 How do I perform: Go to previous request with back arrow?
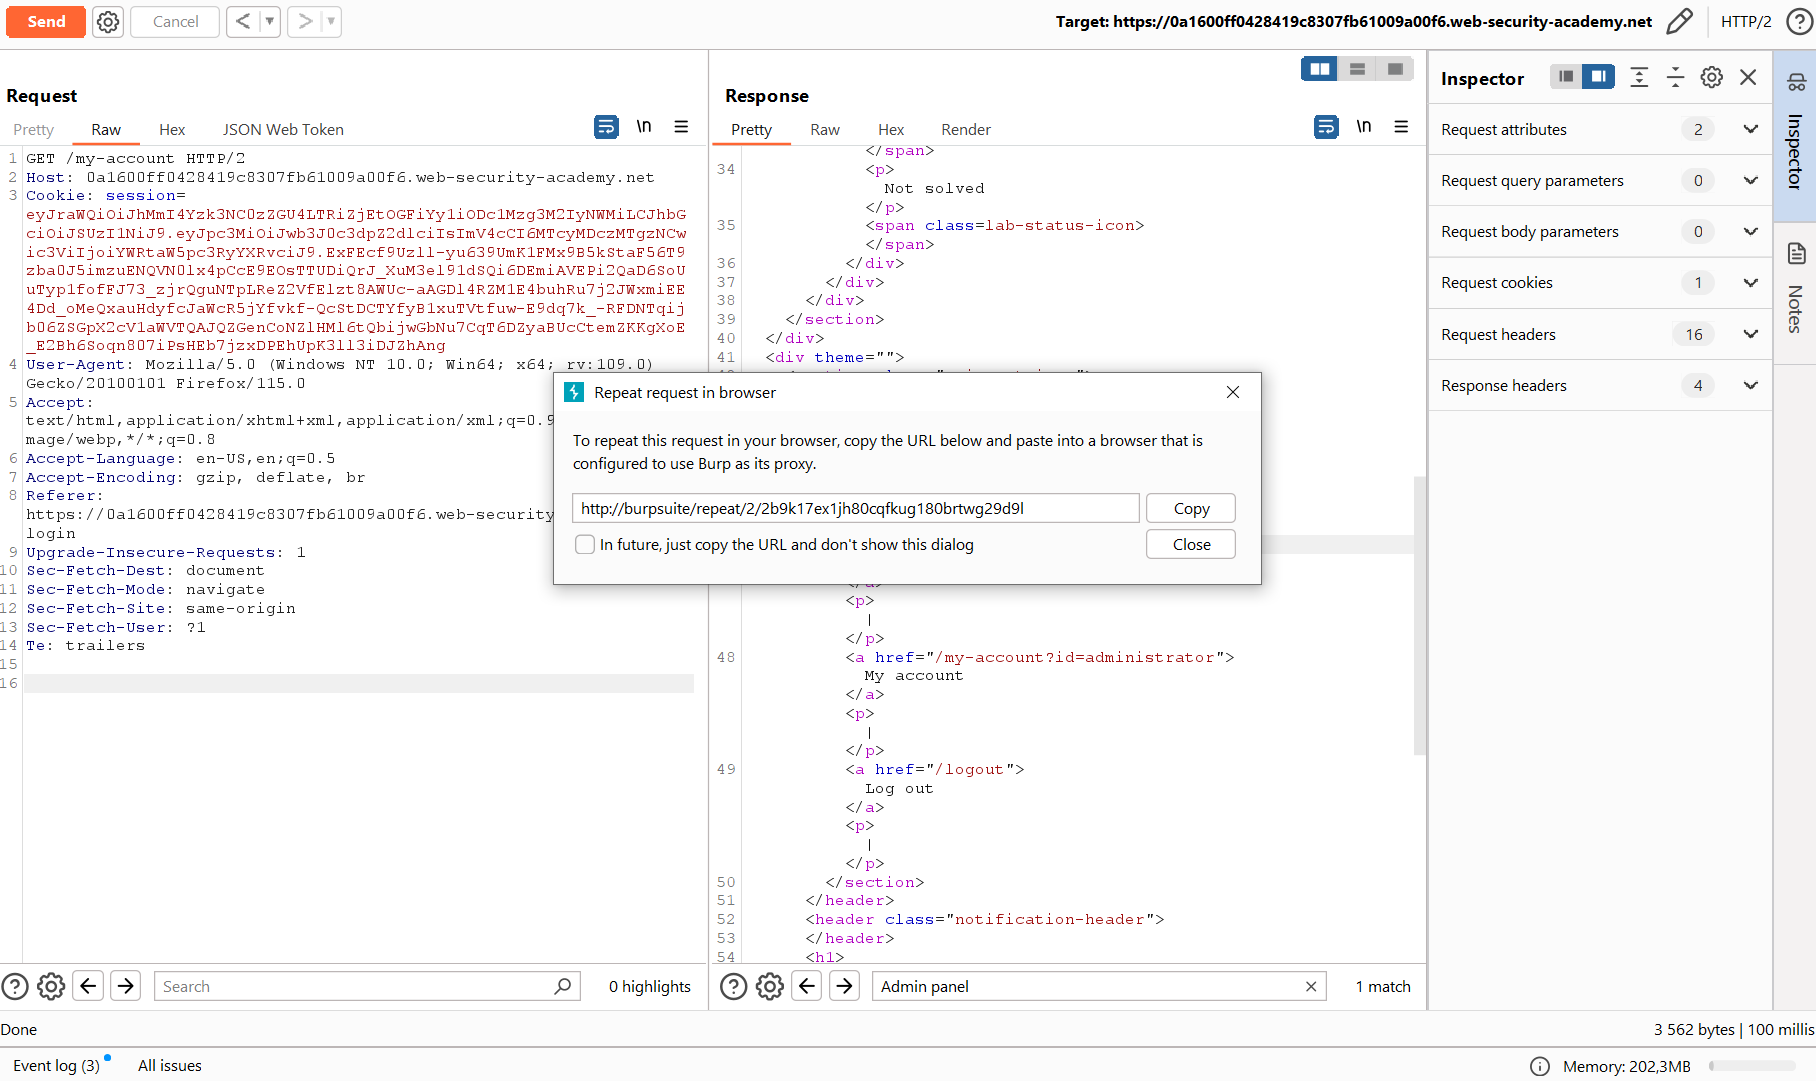[x=243, y=21]
